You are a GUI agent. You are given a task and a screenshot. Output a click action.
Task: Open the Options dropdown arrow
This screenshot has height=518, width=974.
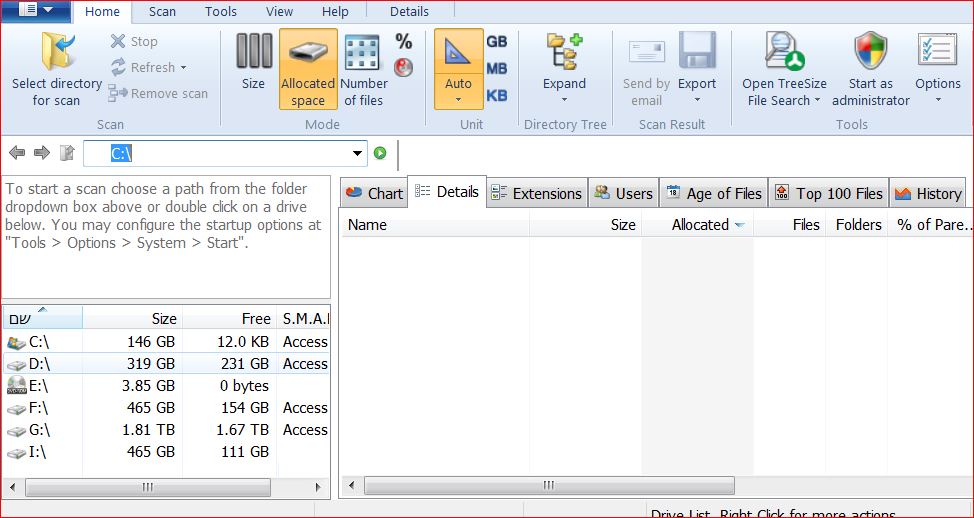937,100
